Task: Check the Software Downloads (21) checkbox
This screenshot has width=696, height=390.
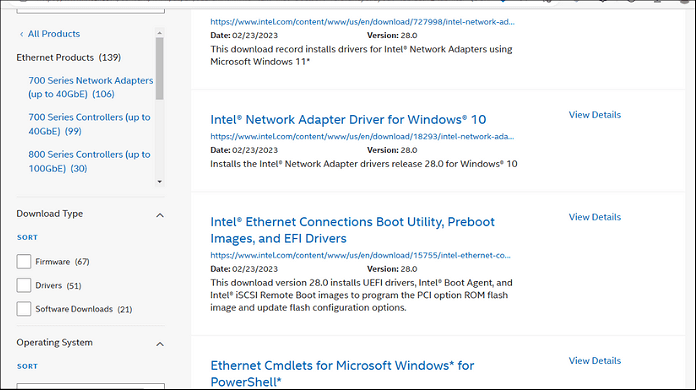Action: 24,309
